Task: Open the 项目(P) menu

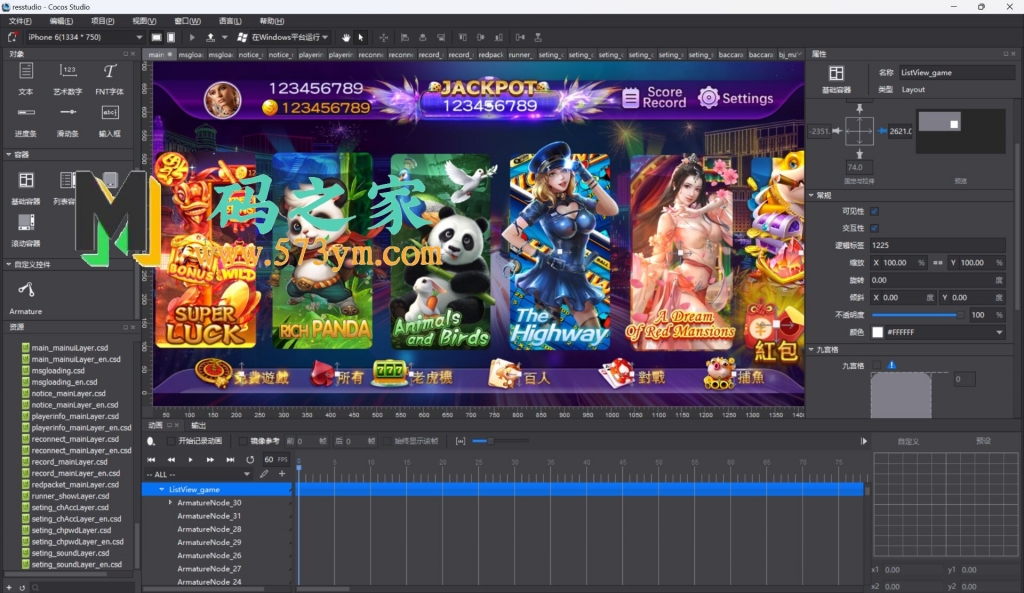Action: pos(103,21)
